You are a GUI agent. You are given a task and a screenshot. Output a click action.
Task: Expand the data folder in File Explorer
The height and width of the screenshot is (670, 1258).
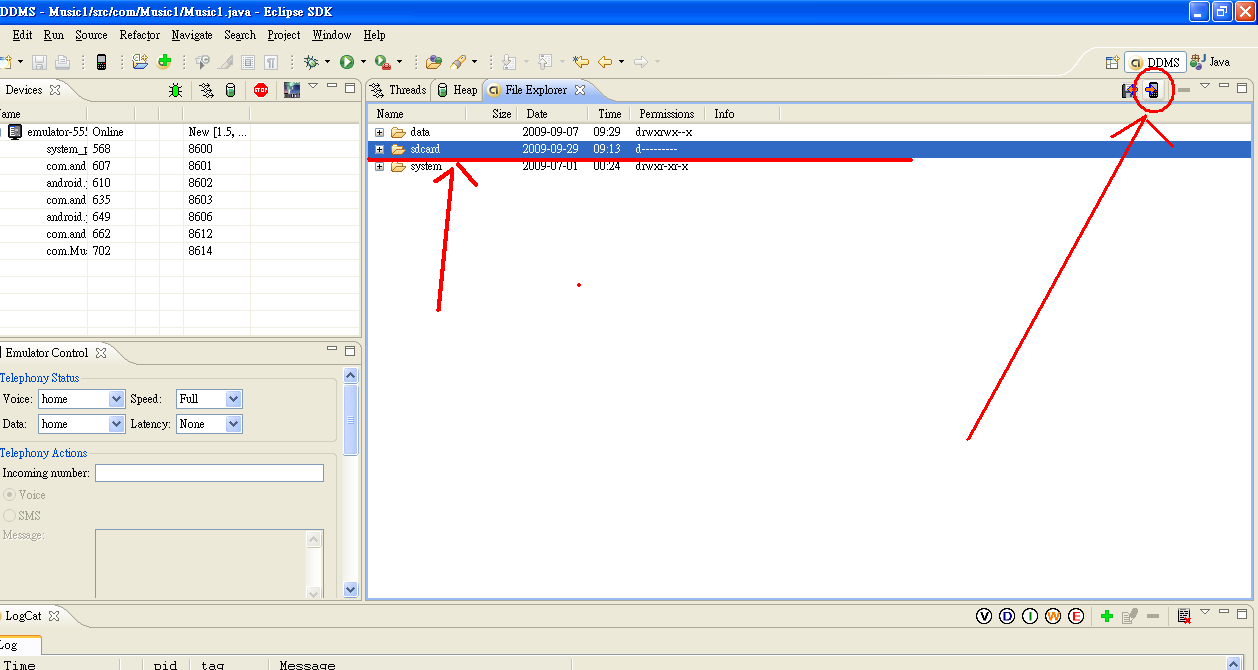coord(380,132)
